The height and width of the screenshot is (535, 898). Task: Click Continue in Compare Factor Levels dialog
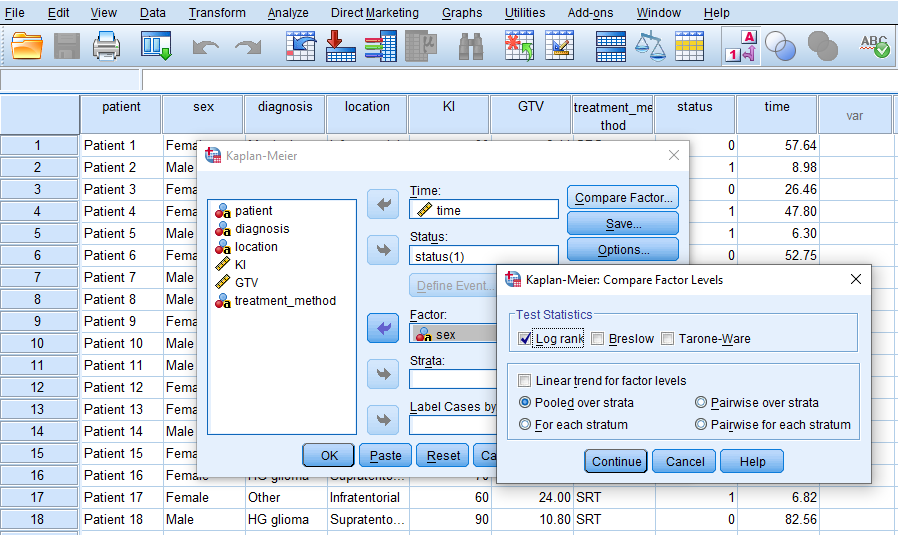click(616, 461)
